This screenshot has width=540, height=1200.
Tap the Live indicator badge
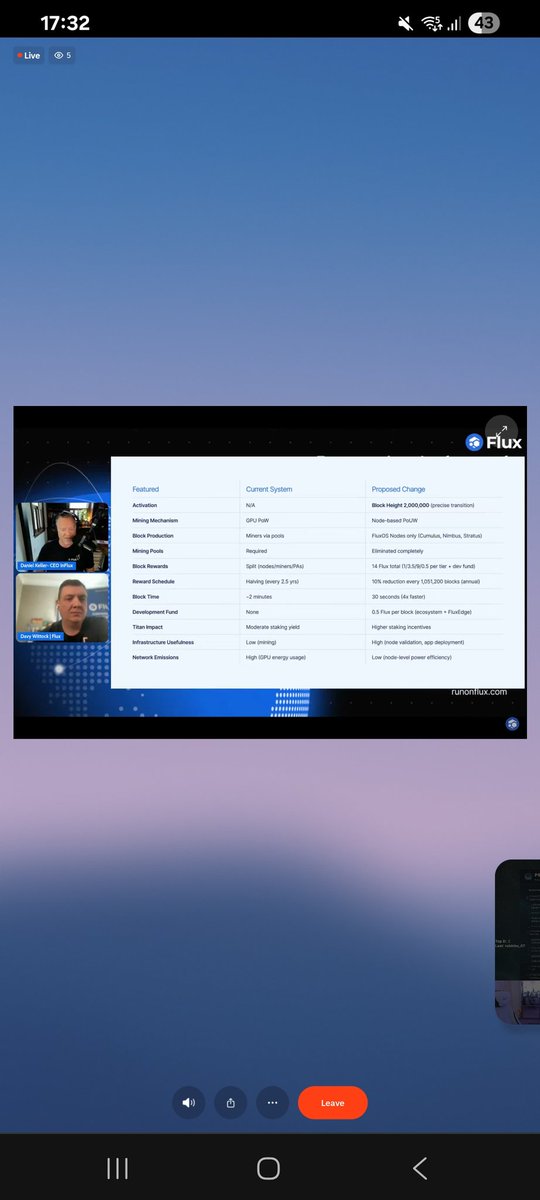(29, 56)
